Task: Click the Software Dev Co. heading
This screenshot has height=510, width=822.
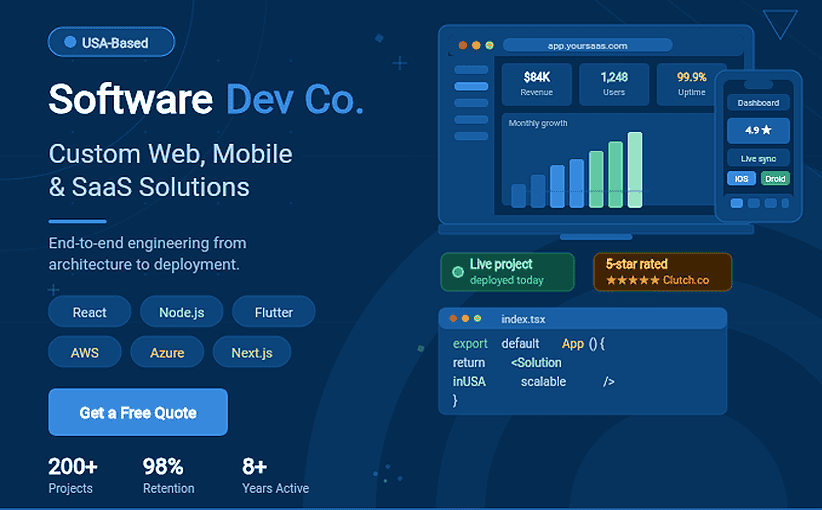Action: click(x=206, y=99)
